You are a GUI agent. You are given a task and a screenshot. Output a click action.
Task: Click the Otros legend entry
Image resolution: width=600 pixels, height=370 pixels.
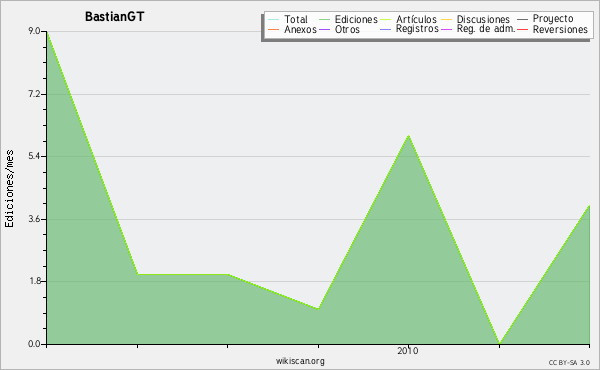pyautogui.click(x=339, y=29)
